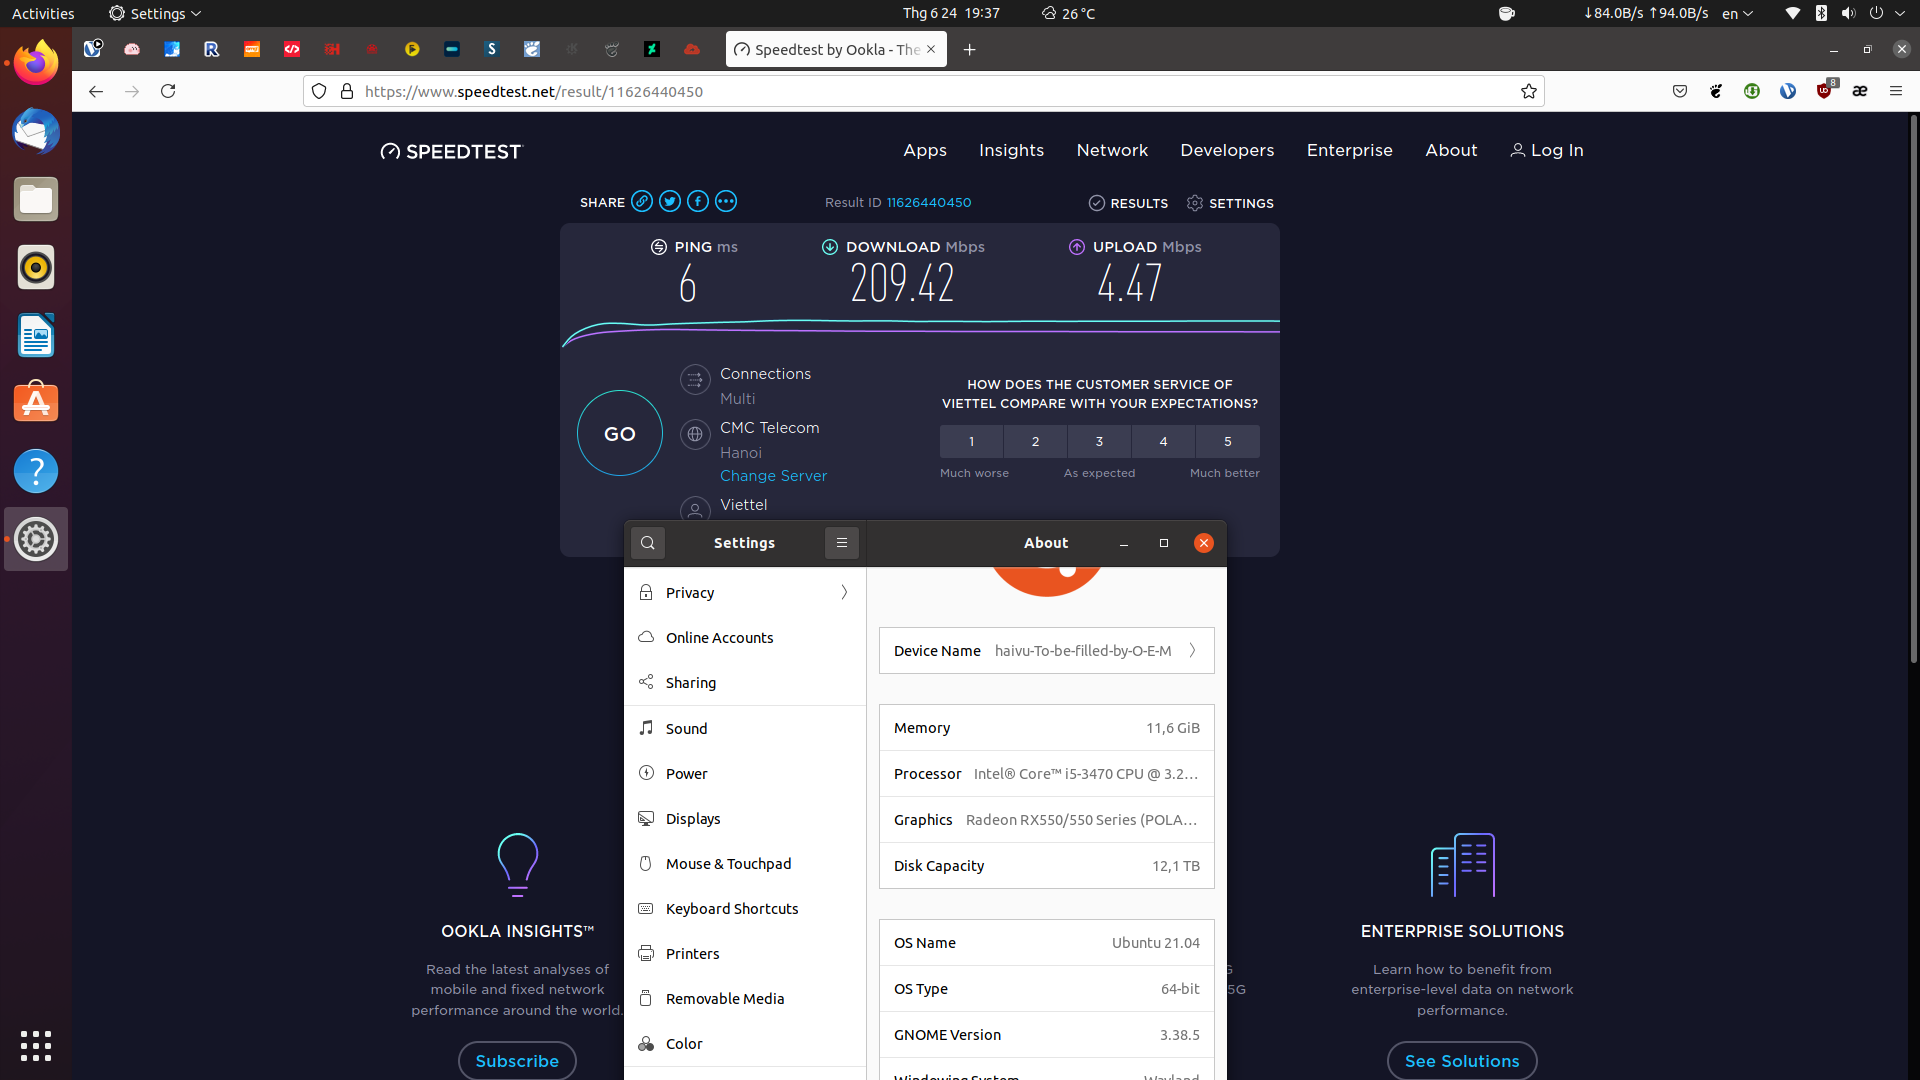
Task: Reload the Speedtest page
Action: (x=168, y=91)
